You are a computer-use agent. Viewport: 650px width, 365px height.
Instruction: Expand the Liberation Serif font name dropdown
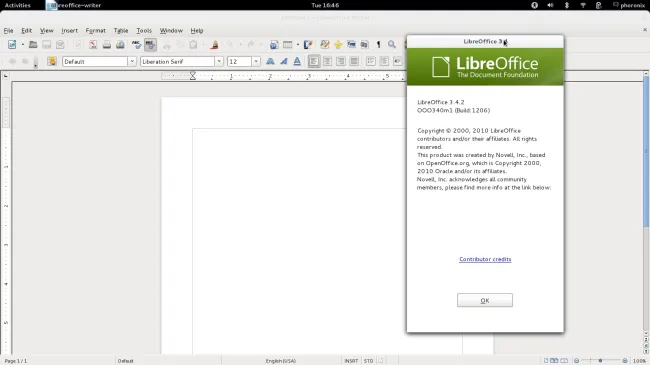(x=219, y=61)
